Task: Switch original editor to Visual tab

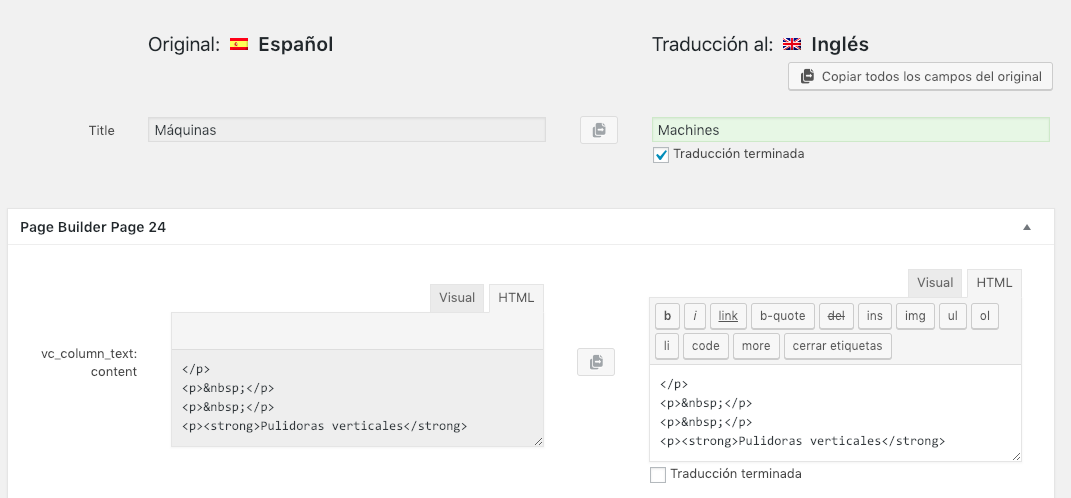Action: (457, 298)
